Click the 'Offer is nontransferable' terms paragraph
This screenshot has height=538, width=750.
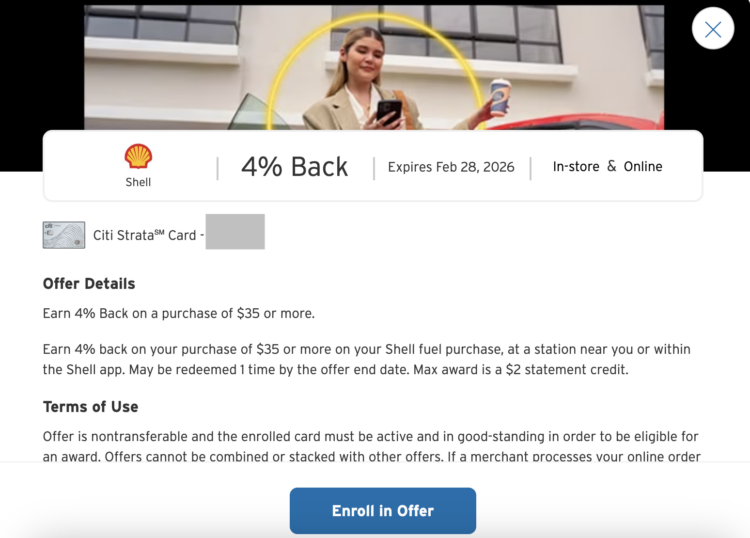(x=371, y=446)
